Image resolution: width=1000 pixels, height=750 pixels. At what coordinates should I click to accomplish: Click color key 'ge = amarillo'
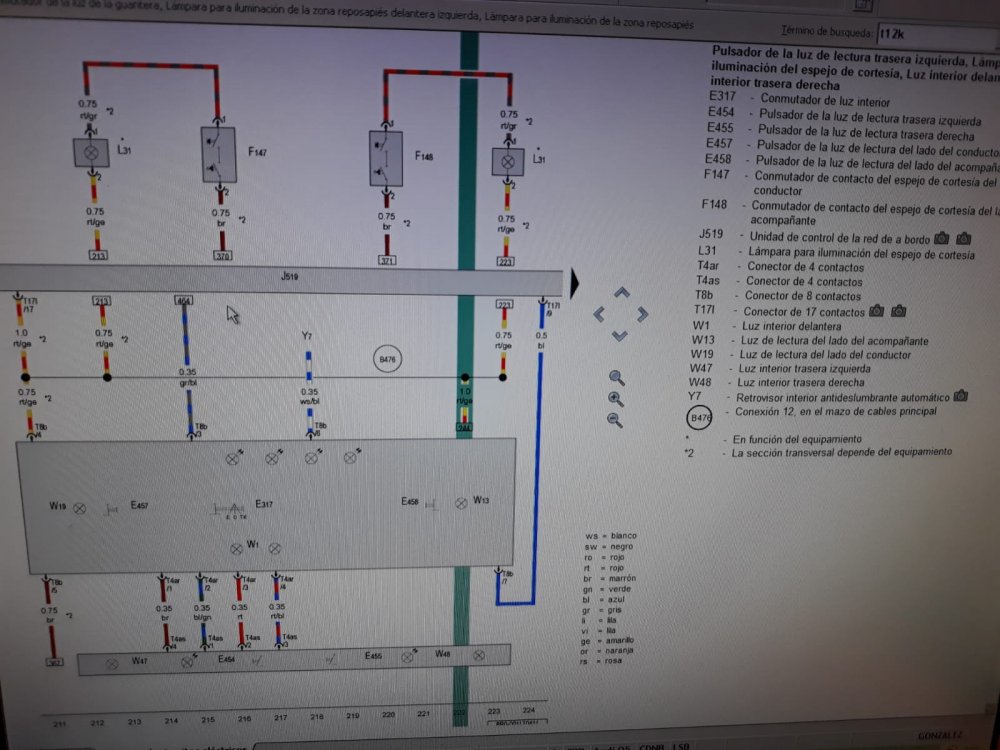click(x=607, y=640)
